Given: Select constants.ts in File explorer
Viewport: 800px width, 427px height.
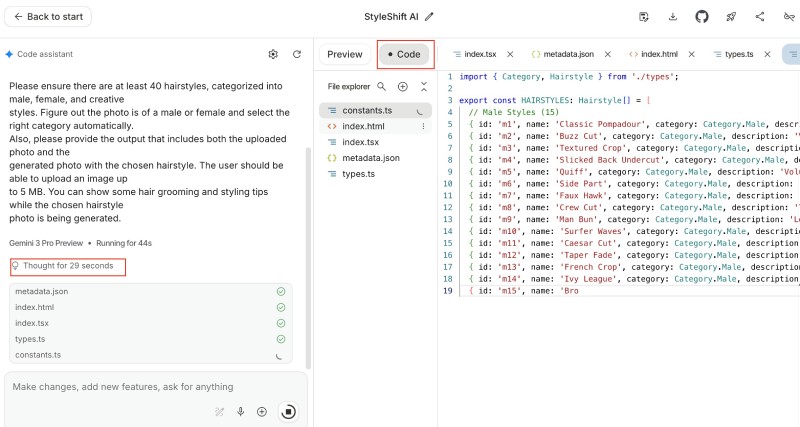Looking at the screenshot, I should tap(376, 110).
